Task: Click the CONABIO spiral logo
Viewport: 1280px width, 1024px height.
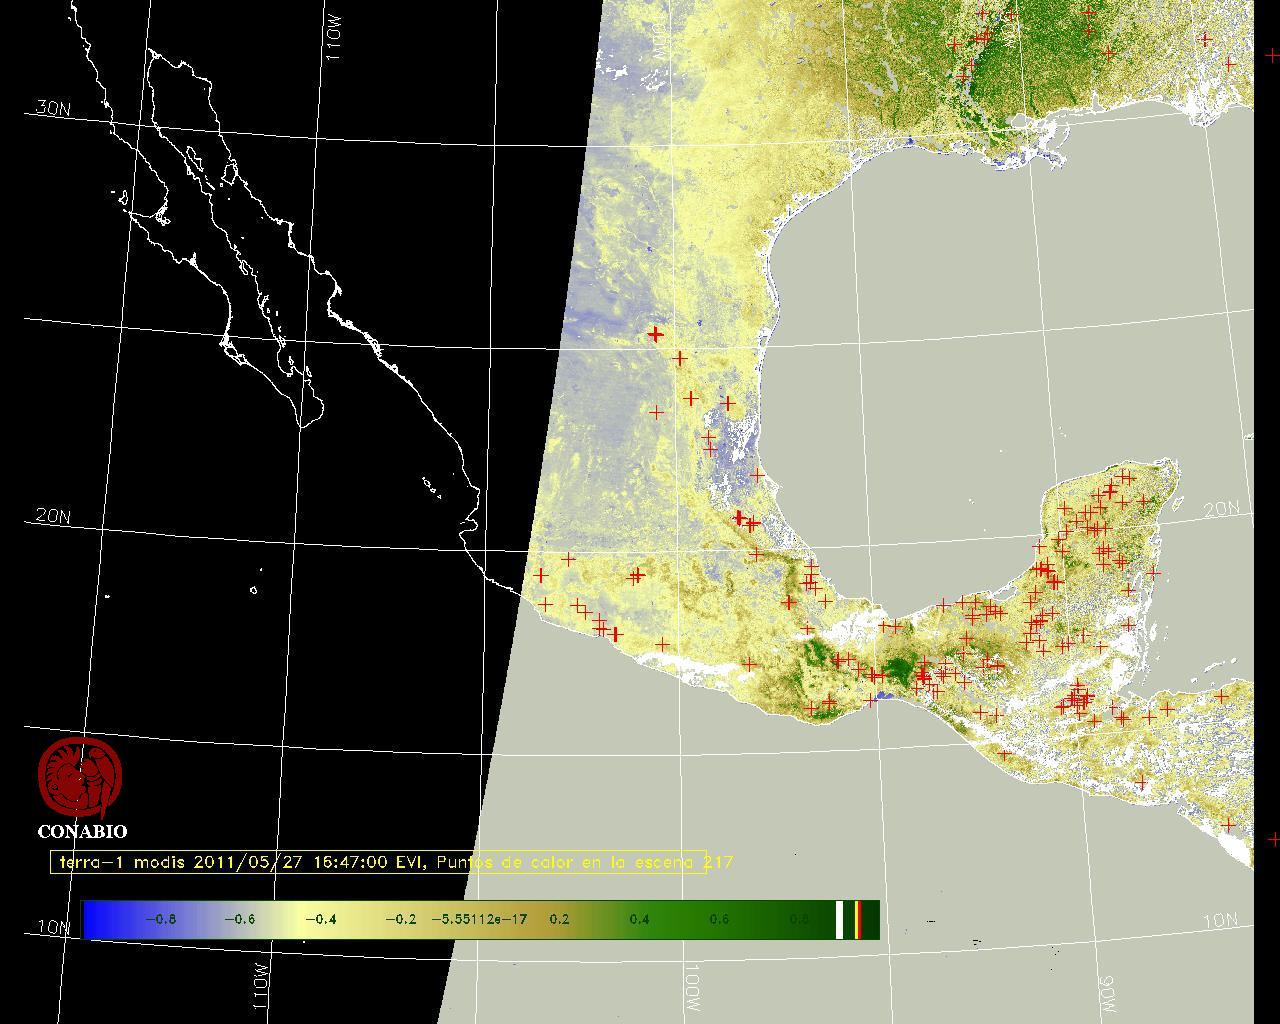Action: pos(80,777)
